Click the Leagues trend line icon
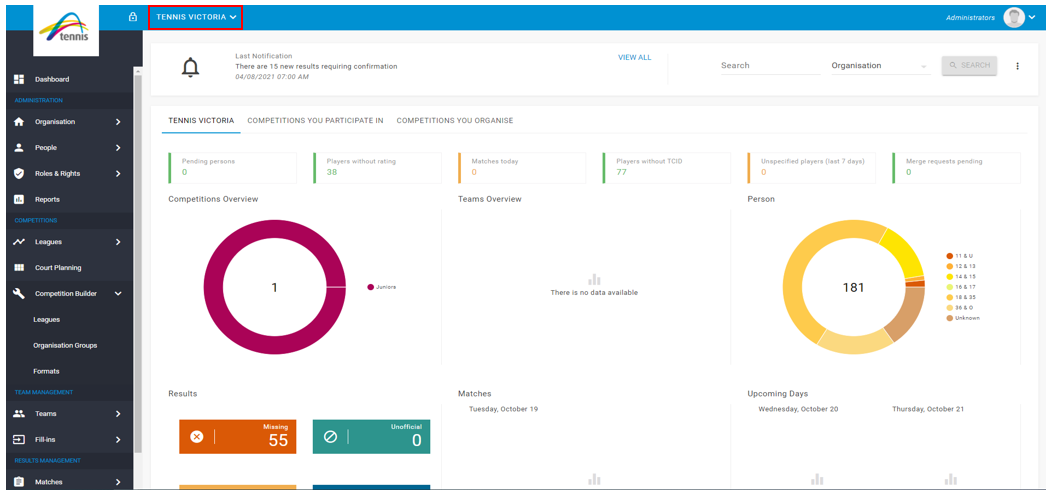This screenshot has width=1056, height=497. (19, 242)
